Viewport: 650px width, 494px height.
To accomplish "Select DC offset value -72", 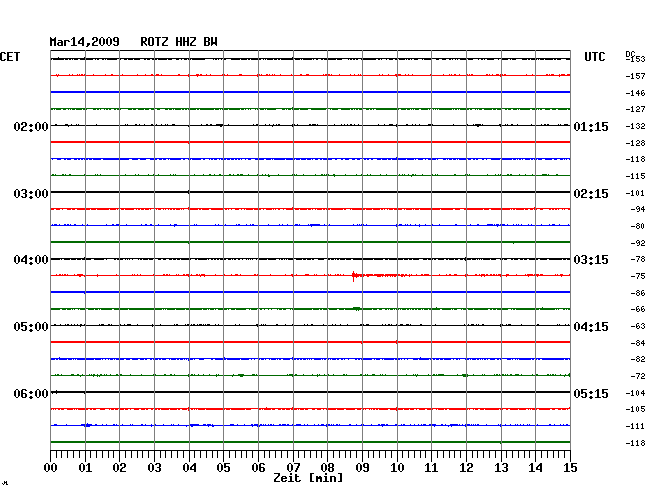I will [638, 377].
